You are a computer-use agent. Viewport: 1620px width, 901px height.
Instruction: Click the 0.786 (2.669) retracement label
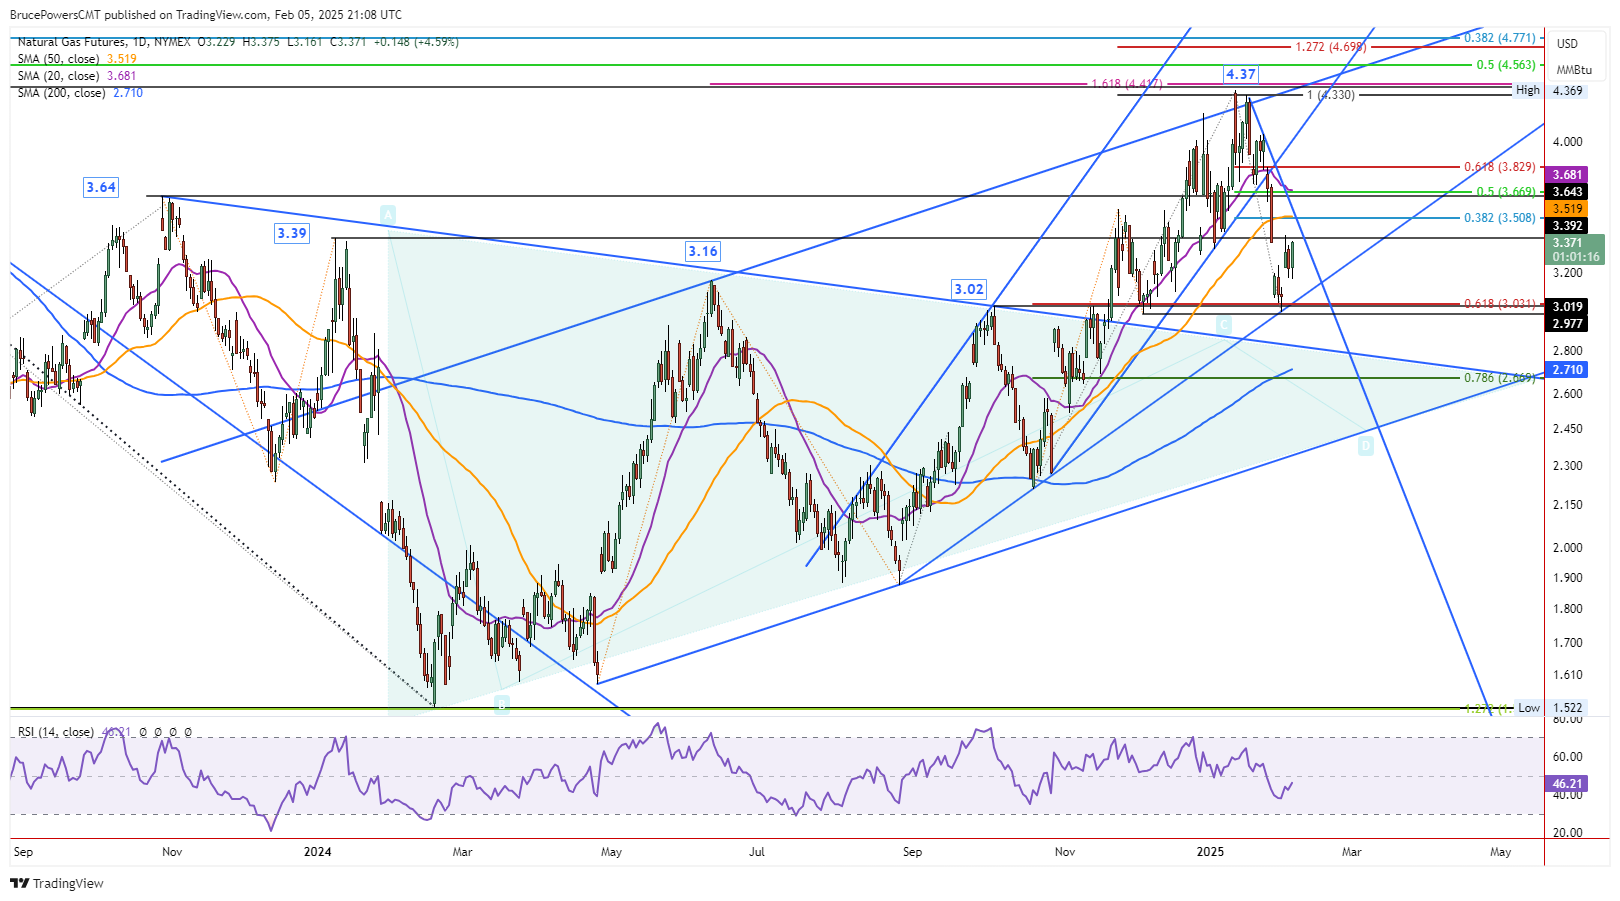1499,378
